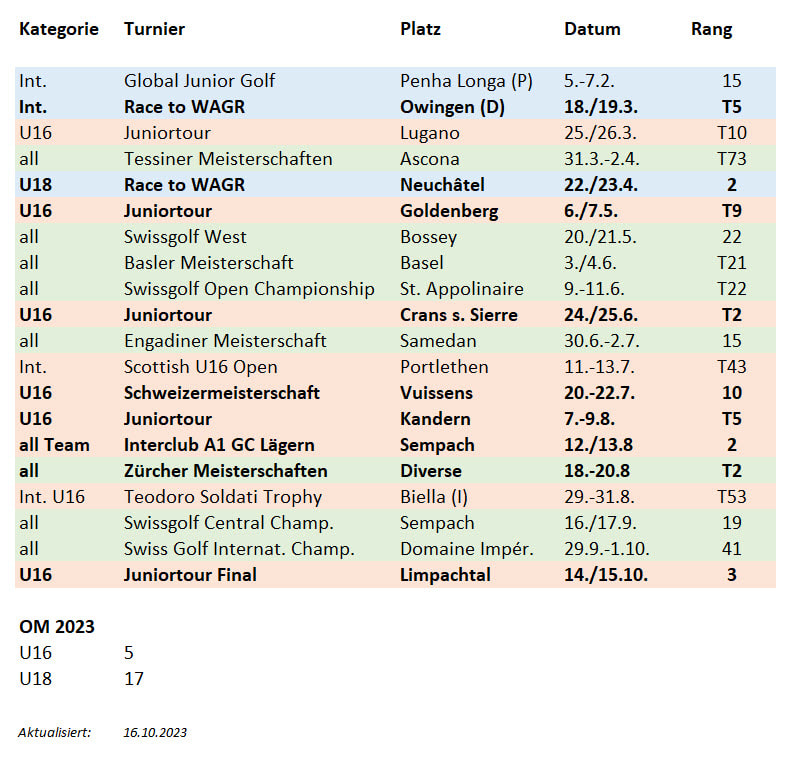Select the Juniortour Final row
Image resolution: width=805 pixels, height=759 pixels.
tap(395, 575)
